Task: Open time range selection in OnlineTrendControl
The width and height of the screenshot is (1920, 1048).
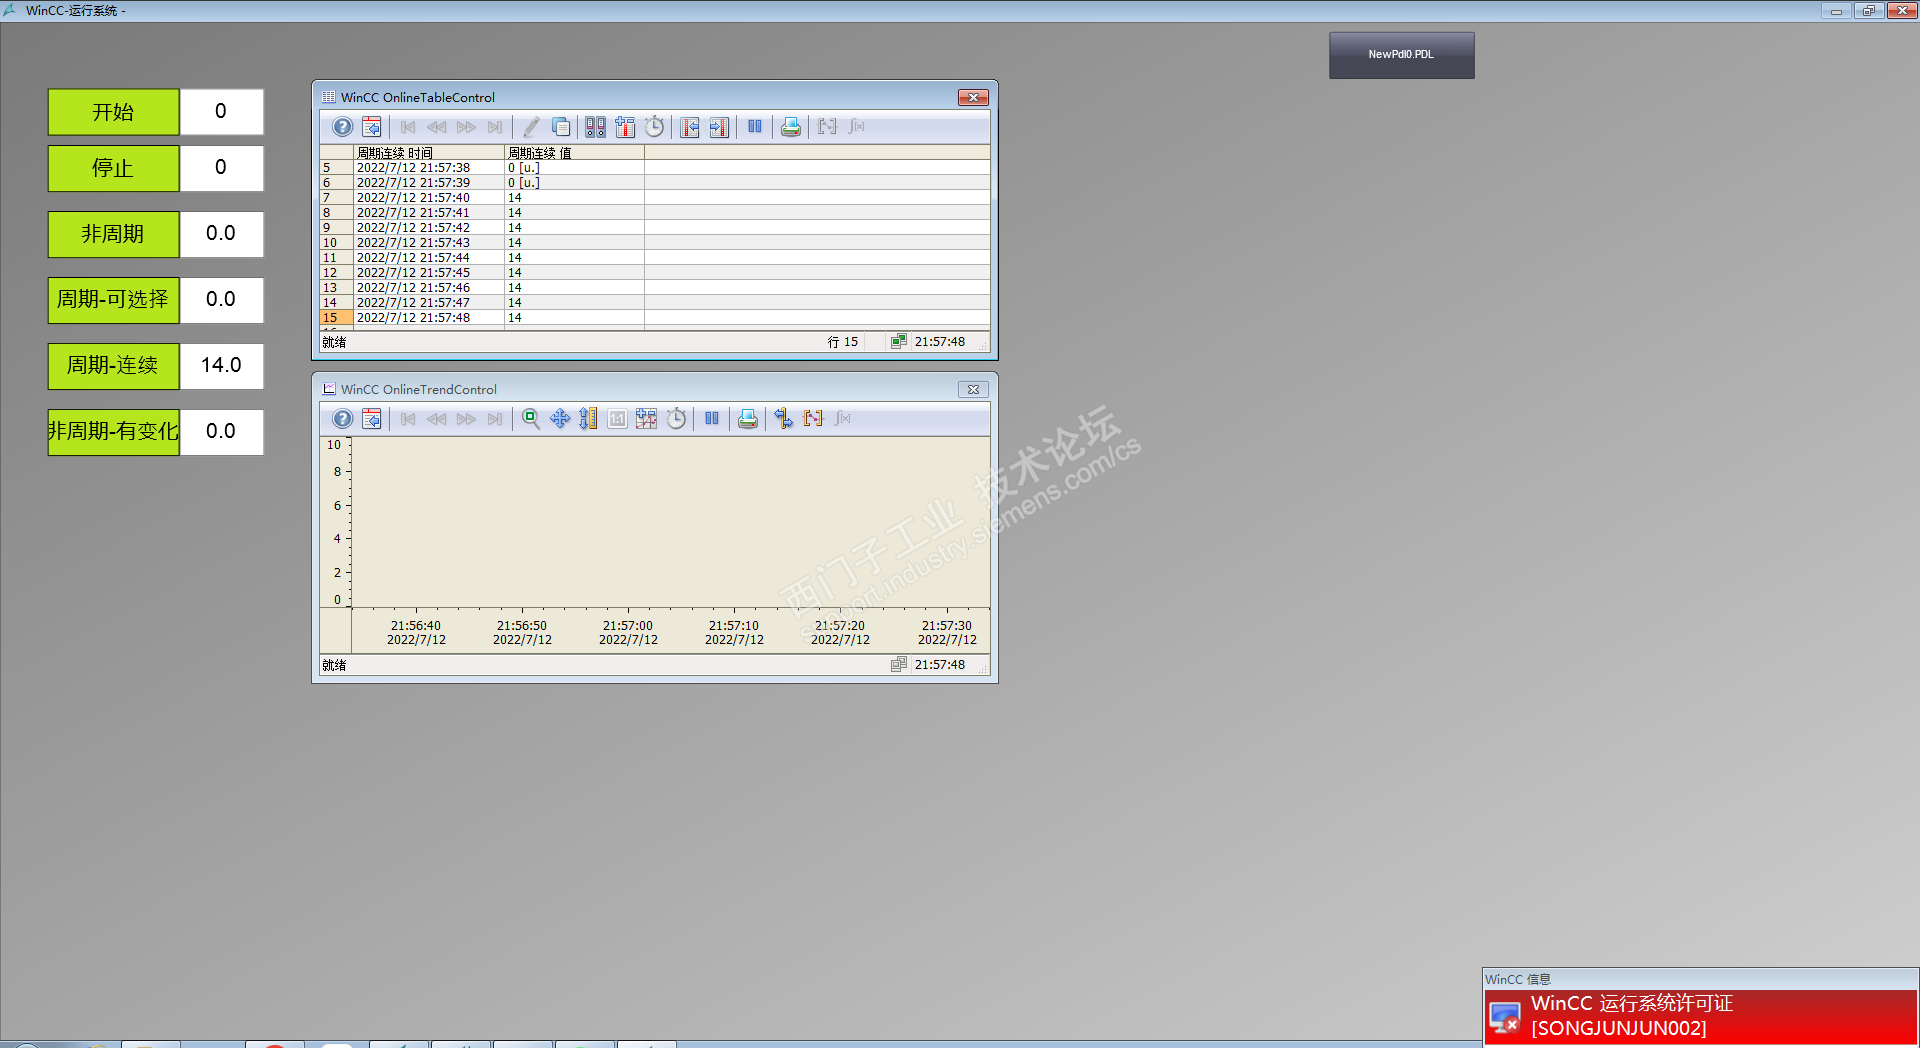Action: tap(676, 419)
